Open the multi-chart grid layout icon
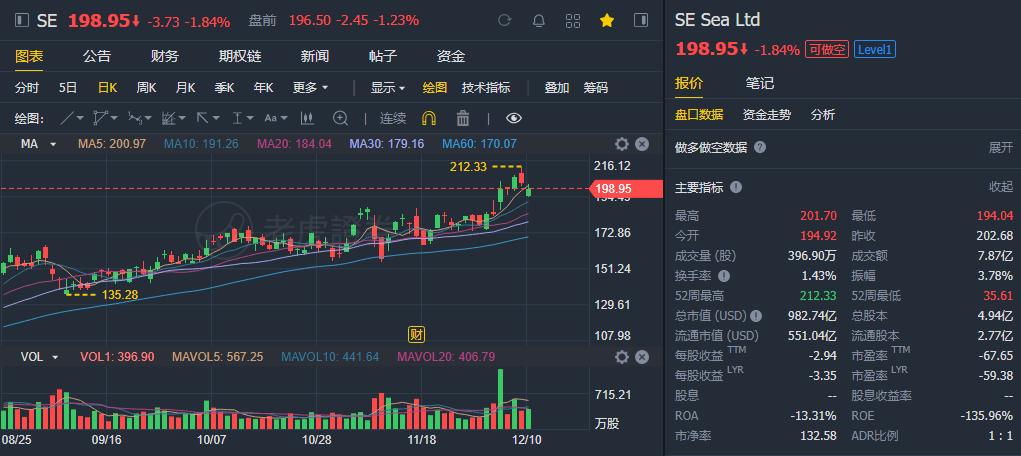Image resolution: width=1021 pixels, height=456 pixels. 573,21
